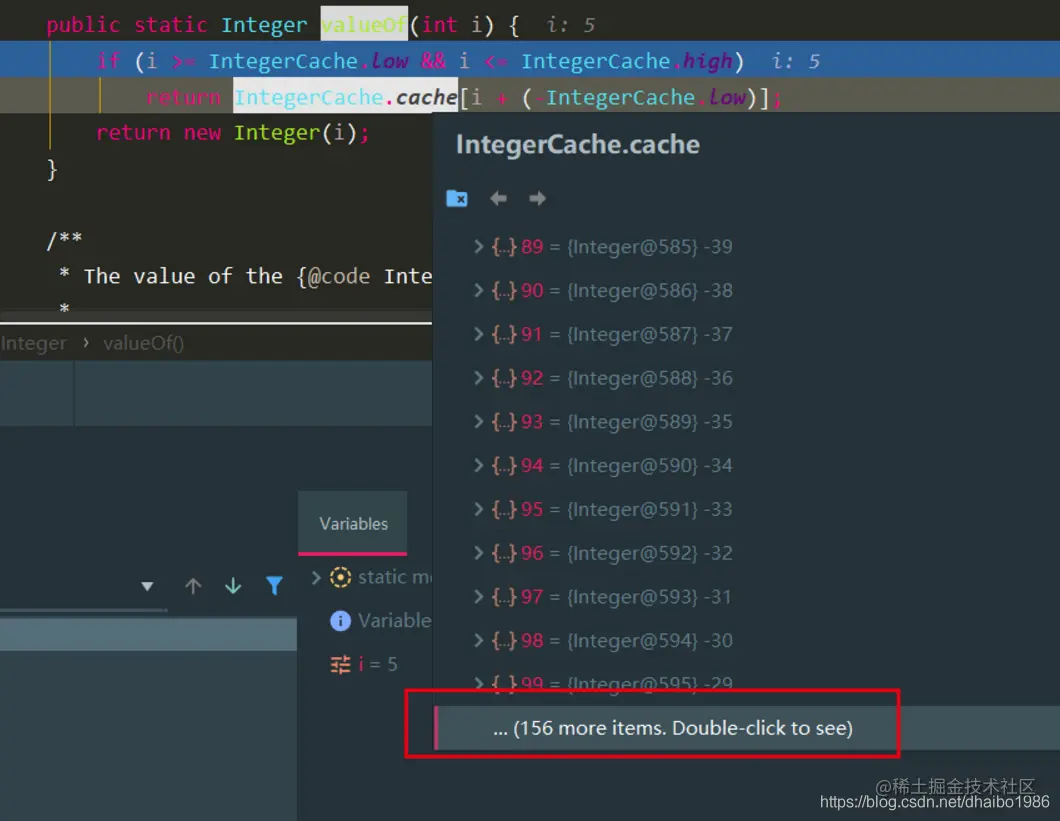The height and width of the screenshot is (821, 1060).
Task: Click the green down arrow in the frames toolbar
Action: 233,586
